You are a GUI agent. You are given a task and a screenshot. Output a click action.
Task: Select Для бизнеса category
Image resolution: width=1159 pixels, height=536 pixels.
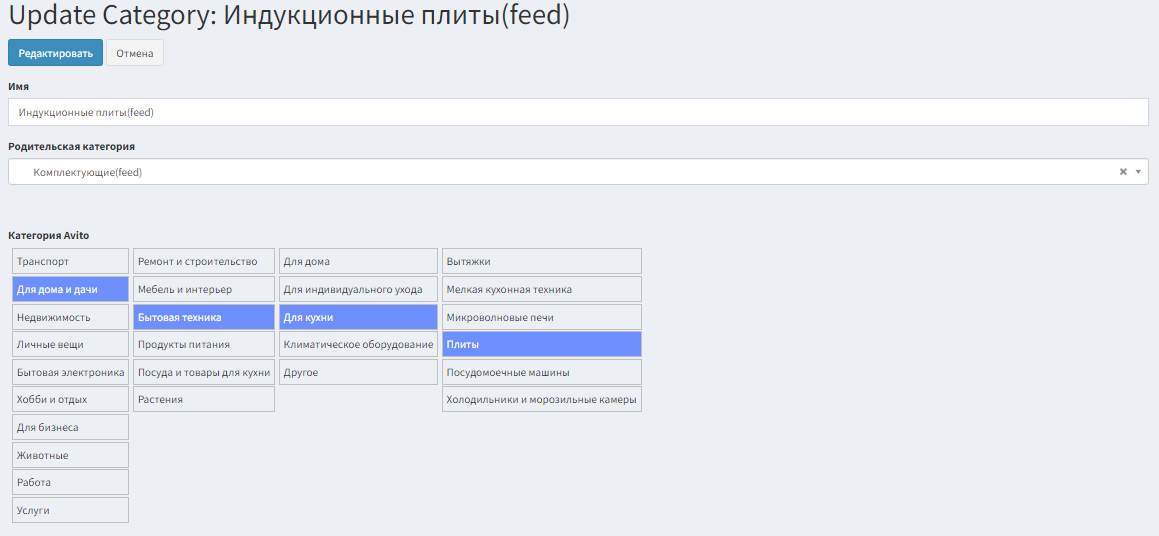tap(71, 427)
